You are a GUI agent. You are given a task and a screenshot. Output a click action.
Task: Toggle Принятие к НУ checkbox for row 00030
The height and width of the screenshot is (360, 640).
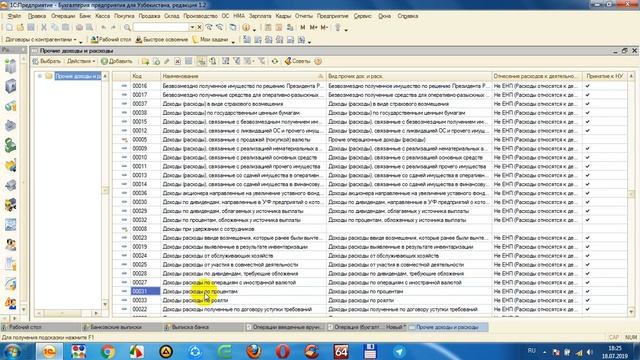[588, 202]
